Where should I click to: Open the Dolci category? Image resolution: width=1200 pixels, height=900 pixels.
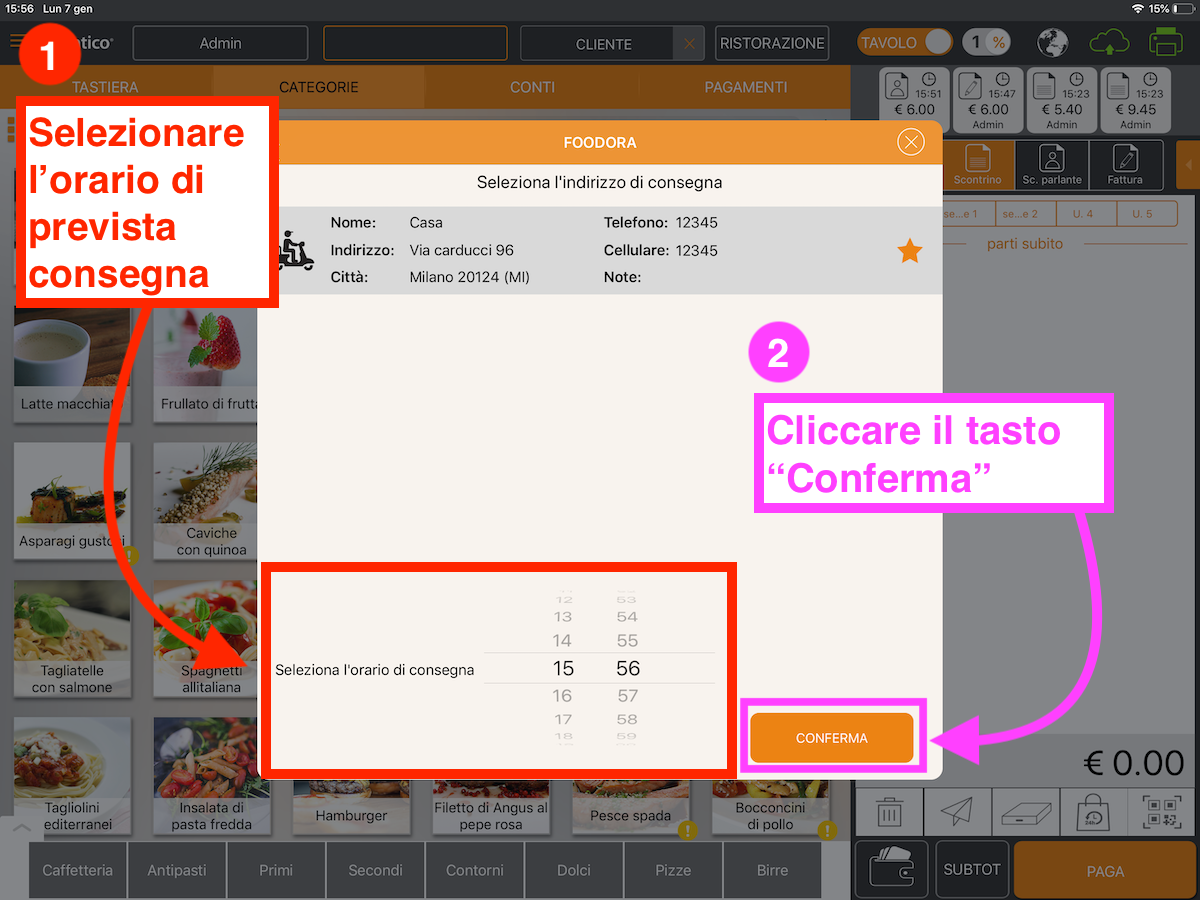coord(574,870)
